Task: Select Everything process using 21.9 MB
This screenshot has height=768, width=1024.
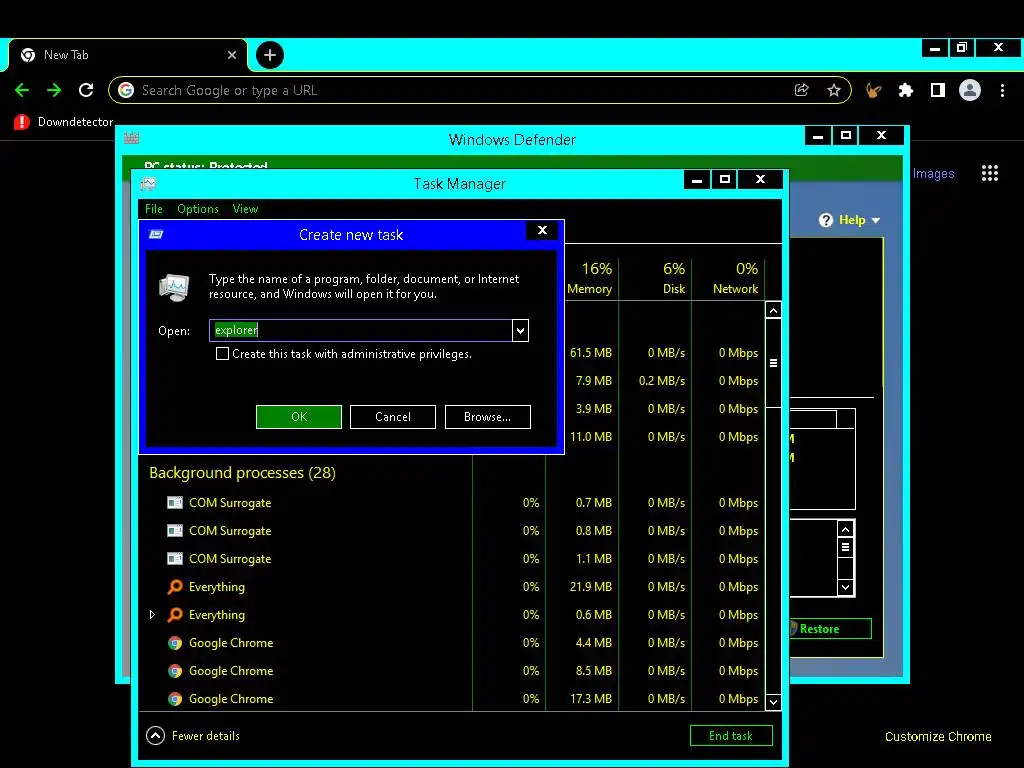Action: pos(451,587)
